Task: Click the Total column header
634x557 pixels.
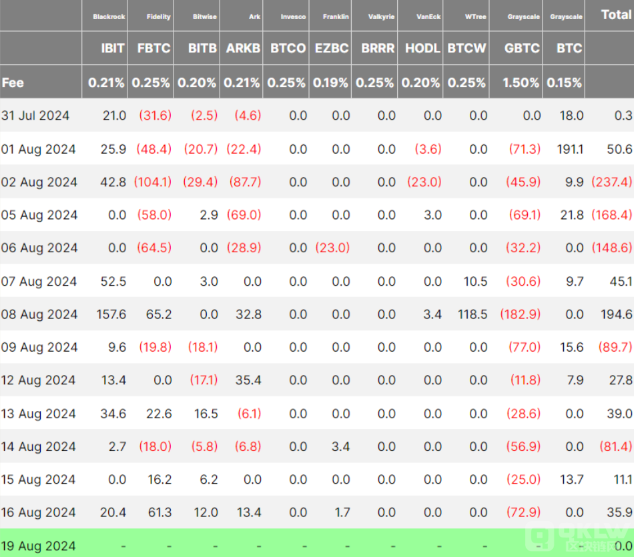Action: (x=615, y=15)
